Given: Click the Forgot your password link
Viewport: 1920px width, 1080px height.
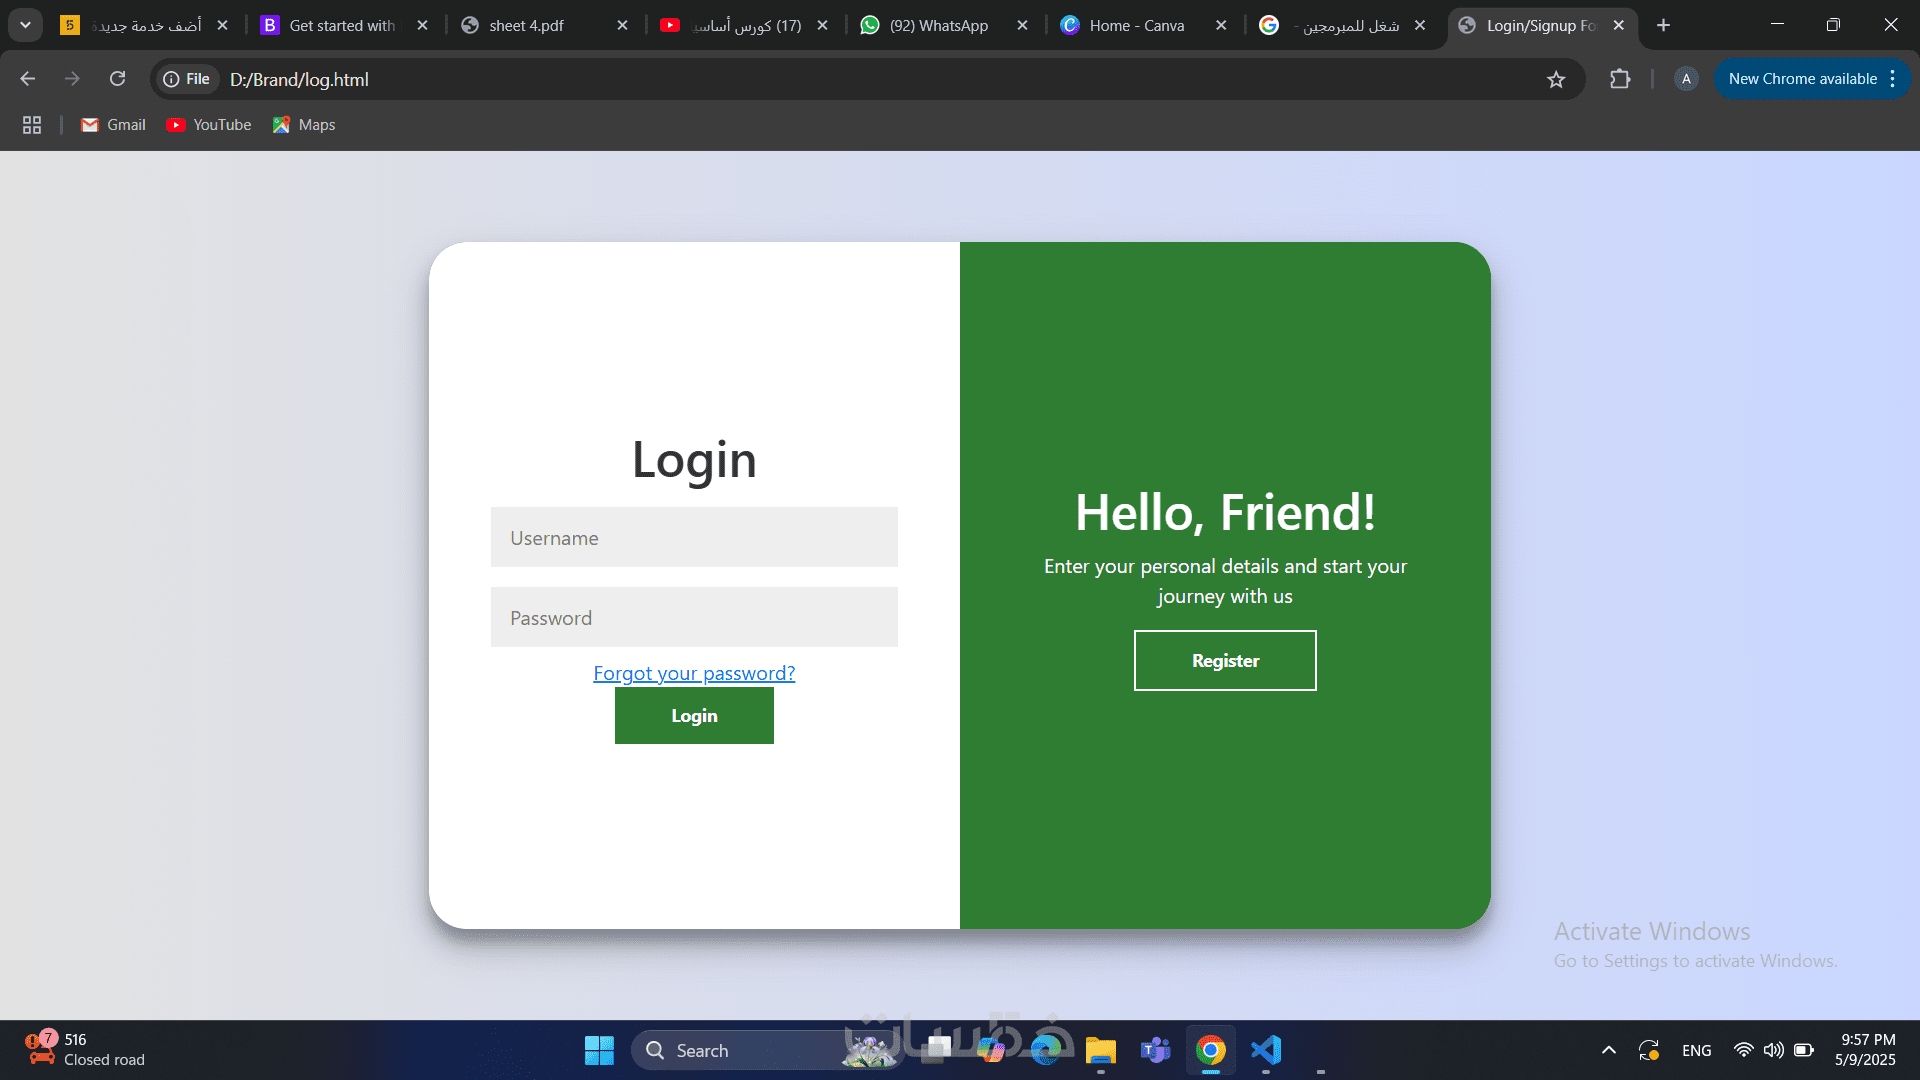Looking at the screenshot, I should point(694,673).
